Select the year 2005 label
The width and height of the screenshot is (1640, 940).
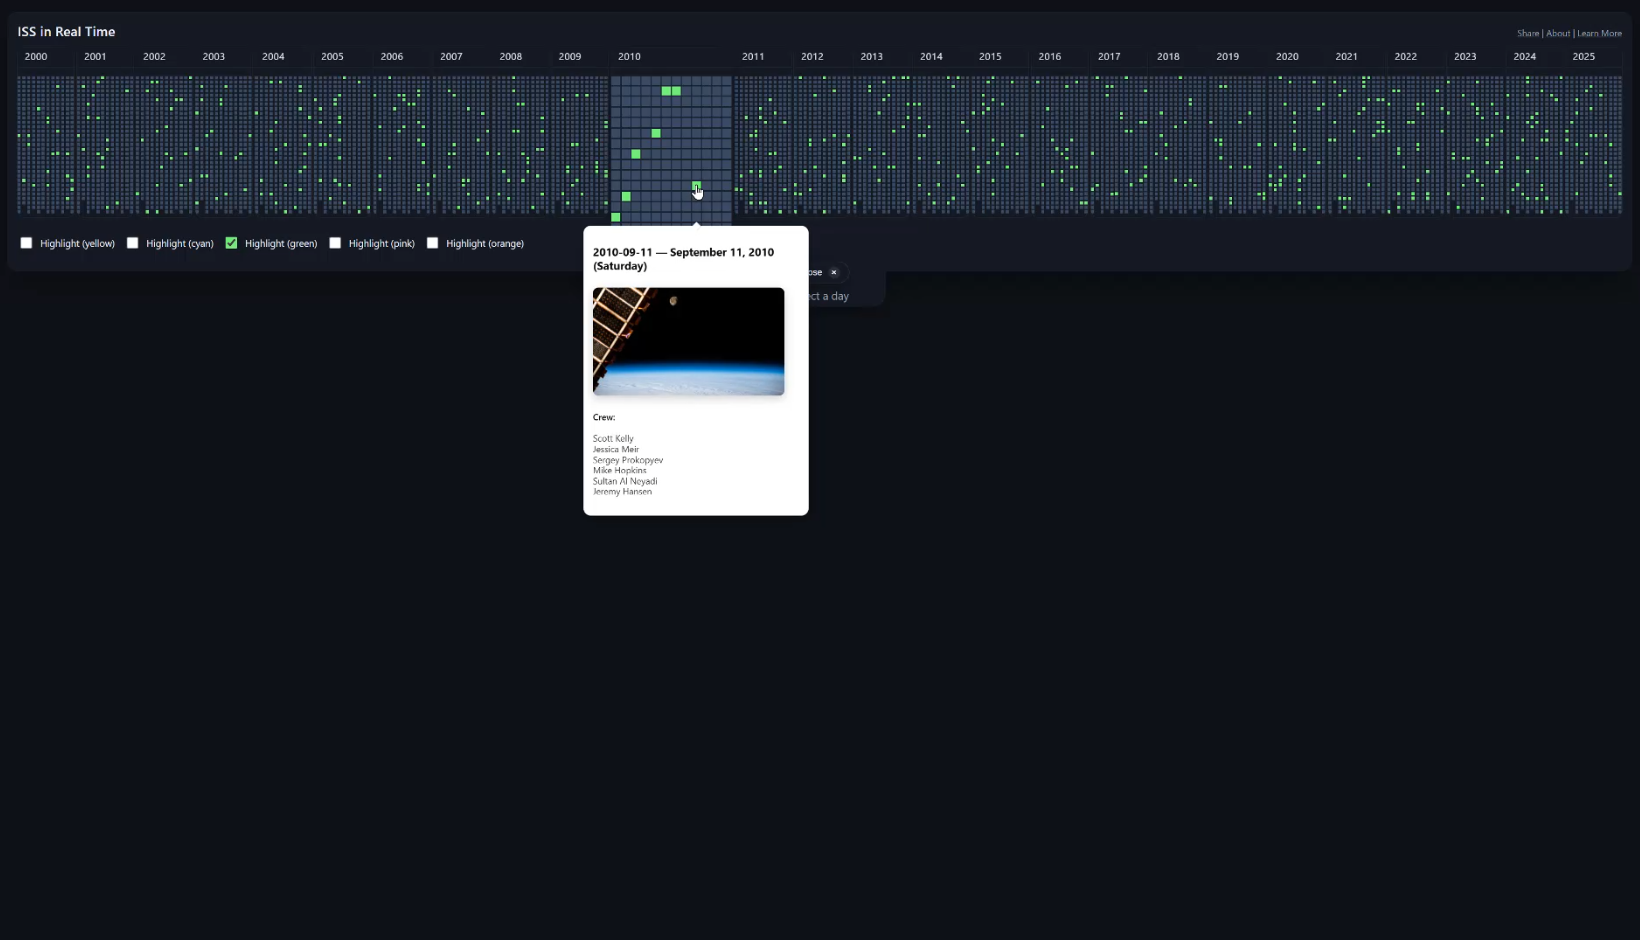coord(332,57)
